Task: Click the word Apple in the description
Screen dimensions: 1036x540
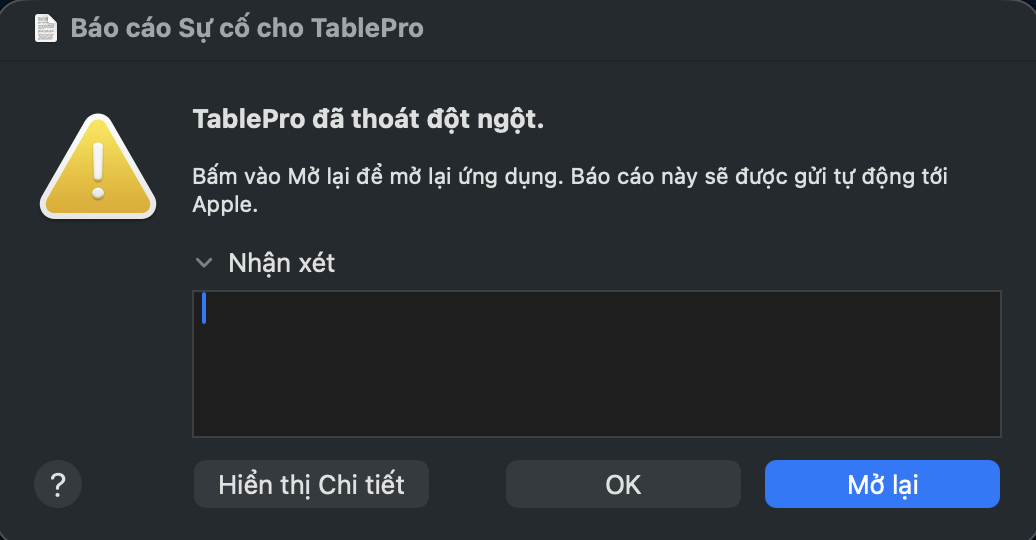Action: click(x=225, y=205)
